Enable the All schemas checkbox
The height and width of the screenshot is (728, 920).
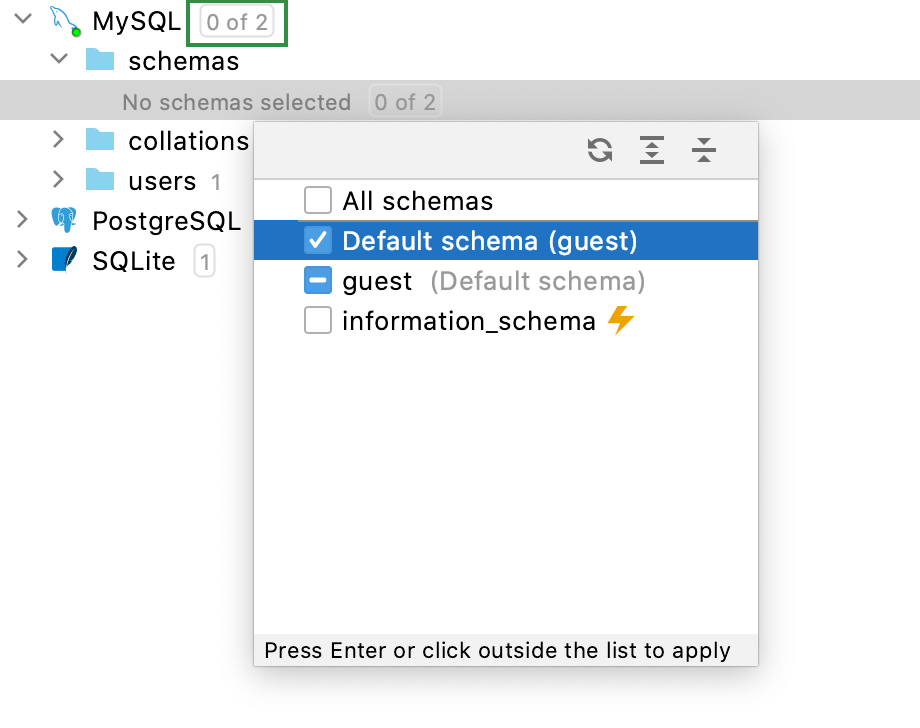tap(318, 201)
